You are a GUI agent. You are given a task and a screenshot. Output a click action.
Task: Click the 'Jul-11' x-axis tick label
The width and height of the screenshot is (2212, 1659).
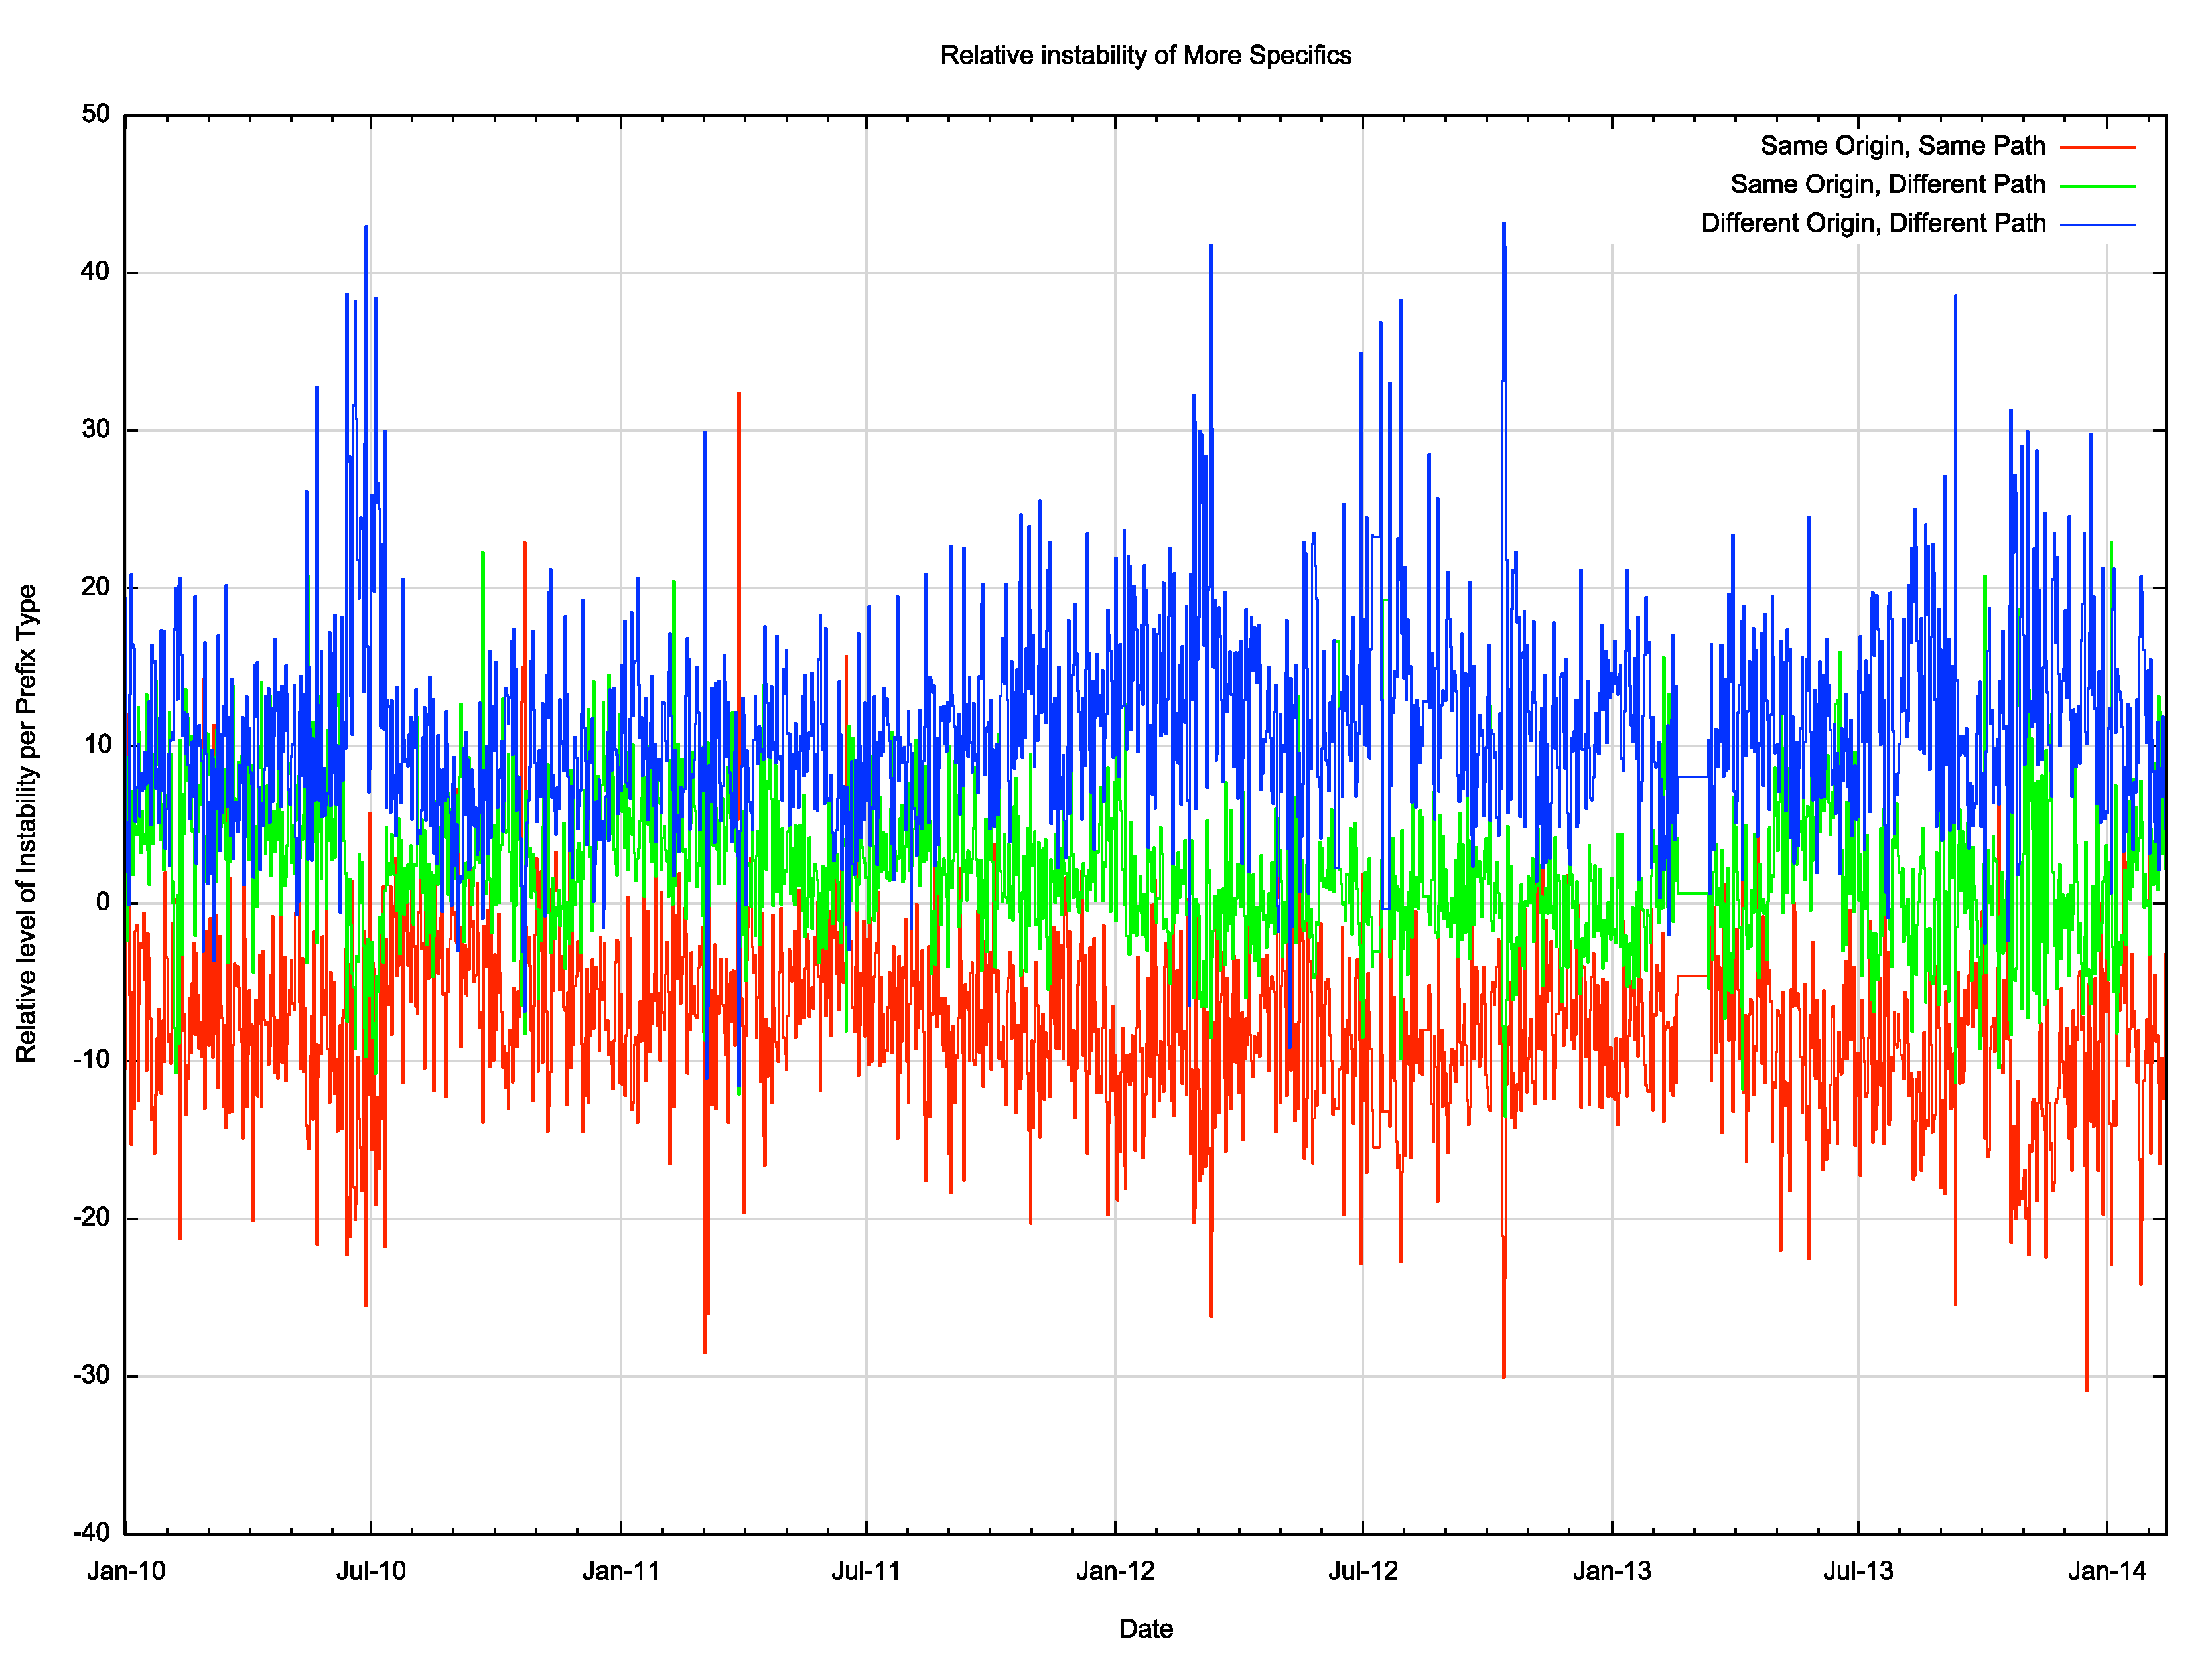(x=866, y=1571)
